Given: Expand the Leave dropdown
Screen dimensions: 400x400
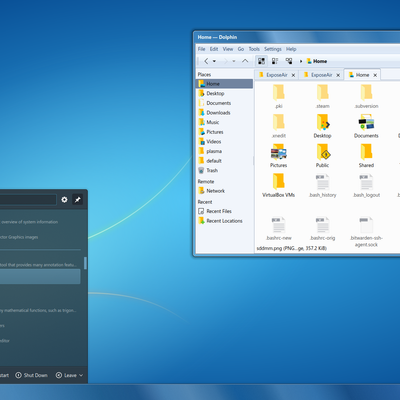Looking at the screenshot, I should [x=69, y=375].
